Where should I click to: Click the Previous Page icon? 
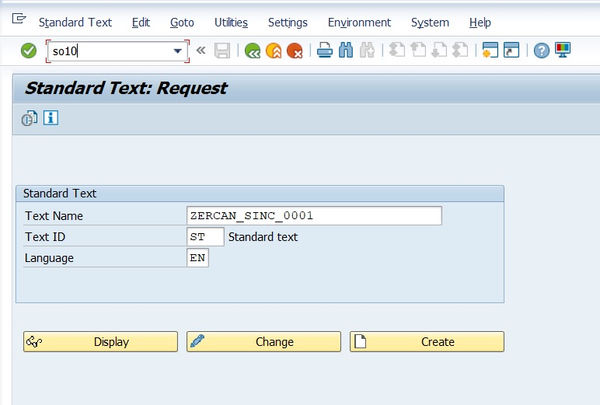418,50
